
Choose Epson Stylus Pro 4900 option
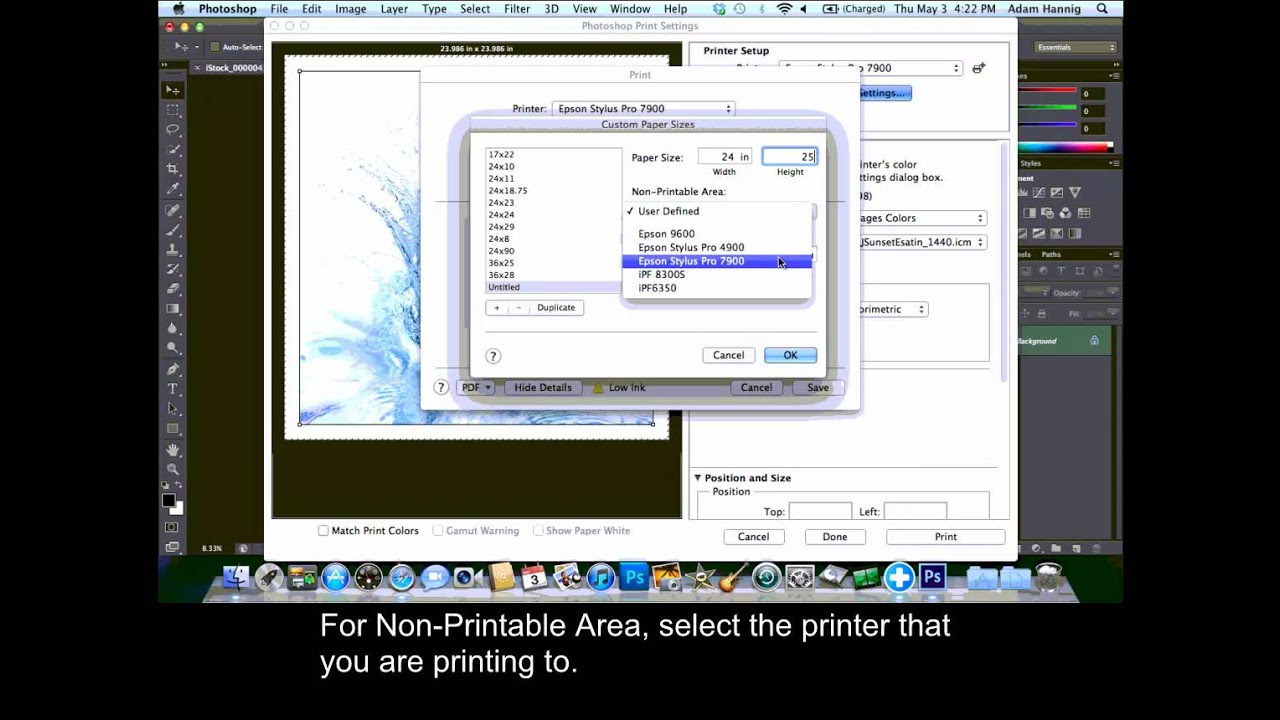(717, 247)
